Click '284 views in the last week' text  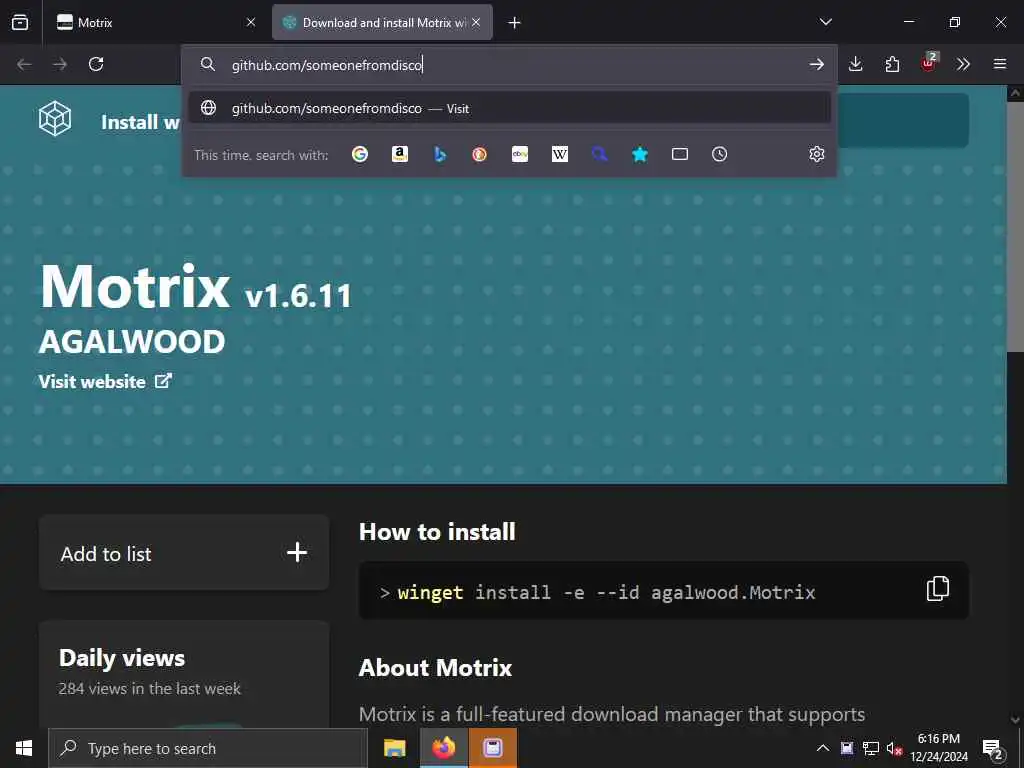(x=150, y=689)
